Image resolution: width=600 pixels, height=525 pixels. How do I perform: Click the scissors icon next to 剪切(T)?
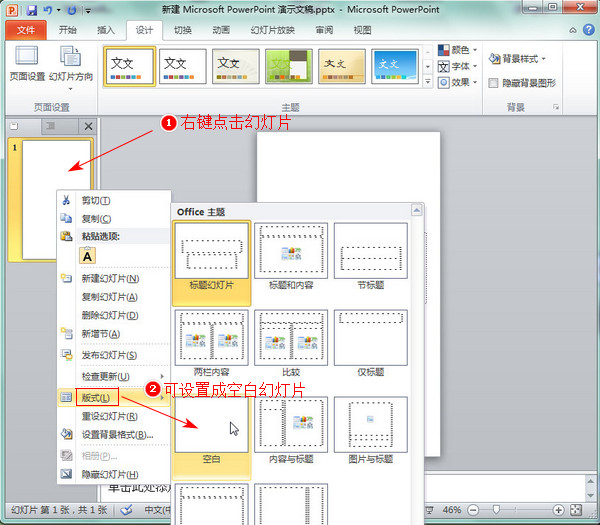pyautogui.click(x=66, y=200)
